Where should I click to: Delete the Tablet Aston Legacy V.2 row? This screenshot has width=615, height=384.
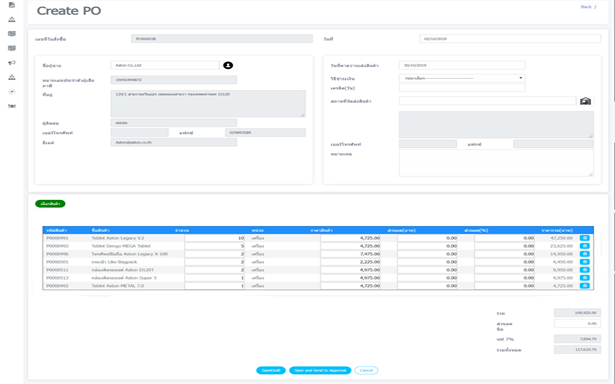584,238
